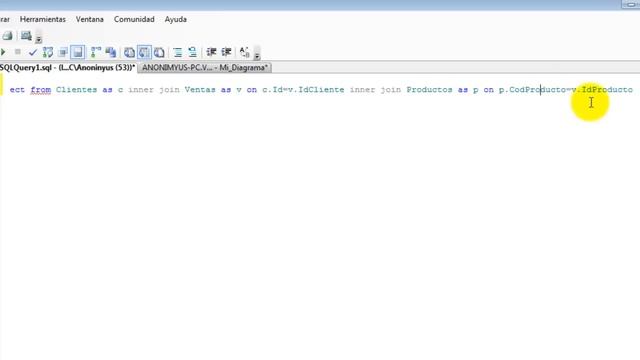
Task: Click 'inner join' before Ventas
Action: point(154,90)
